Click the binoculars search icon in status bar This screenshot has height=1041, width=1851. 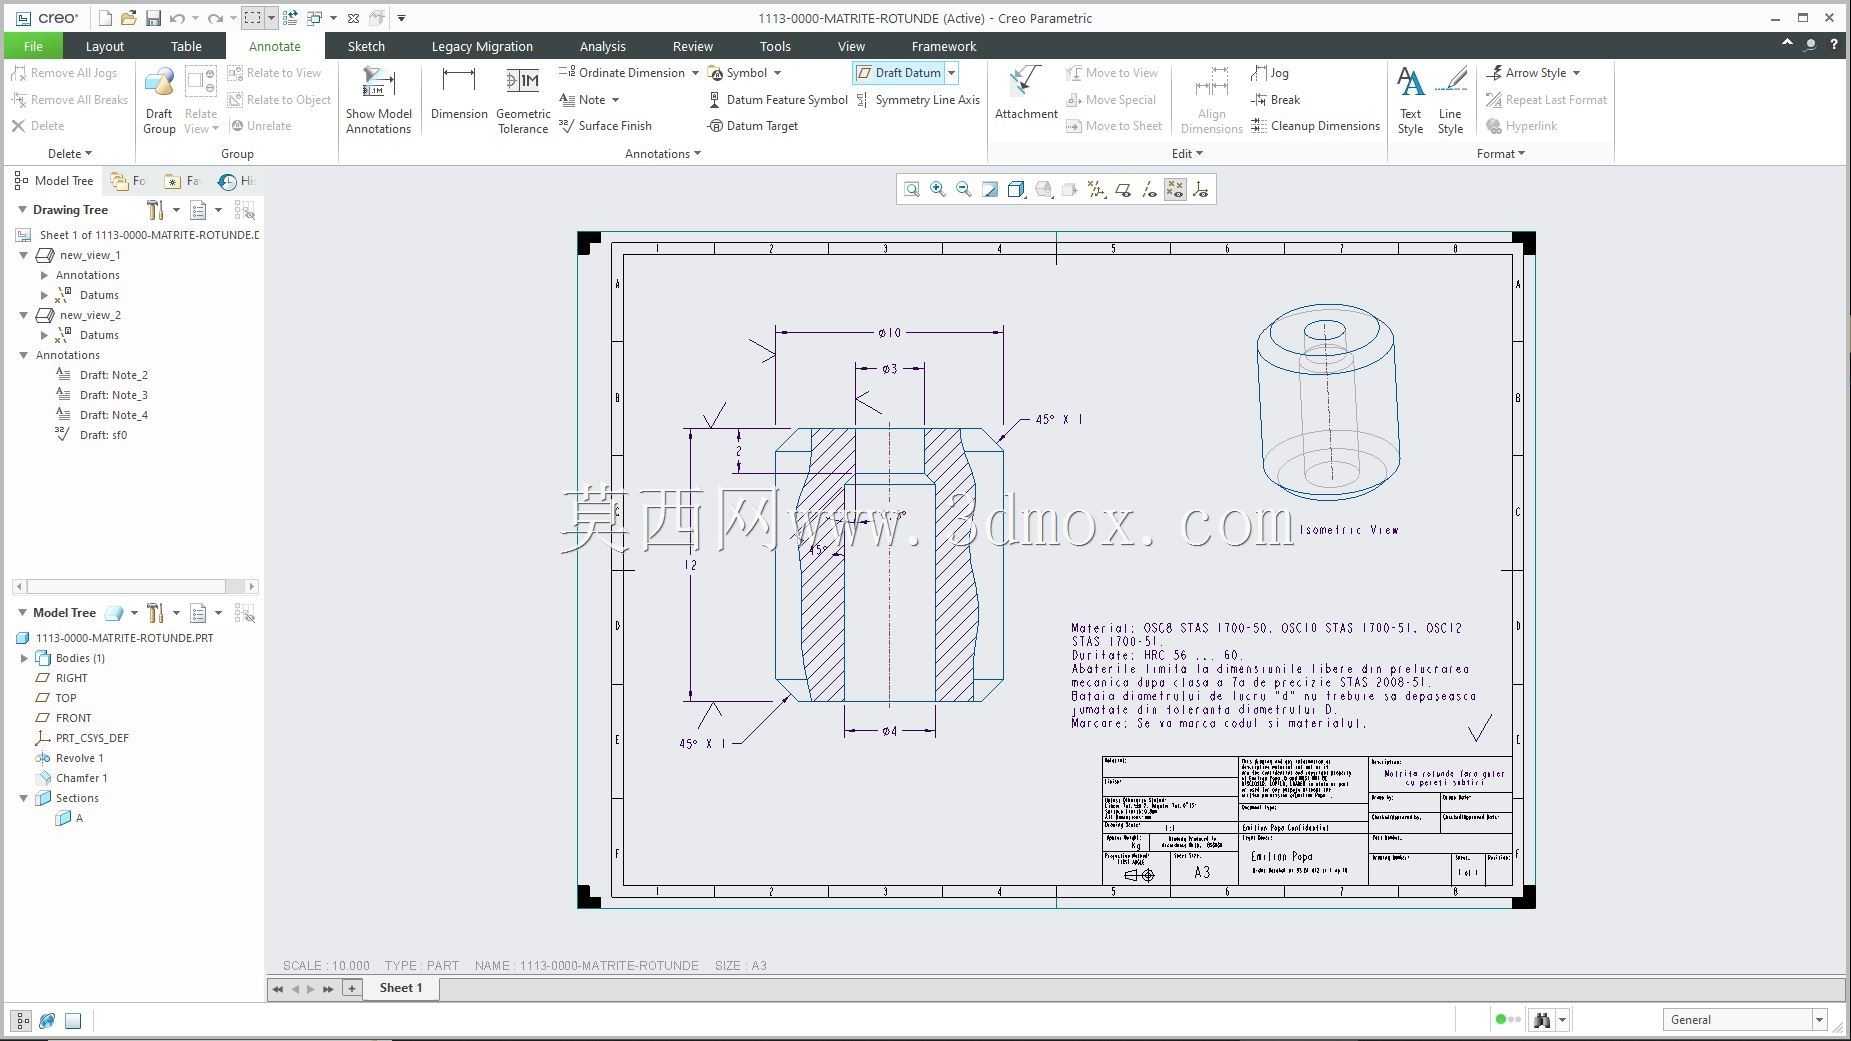(x=1542, y=1020)
